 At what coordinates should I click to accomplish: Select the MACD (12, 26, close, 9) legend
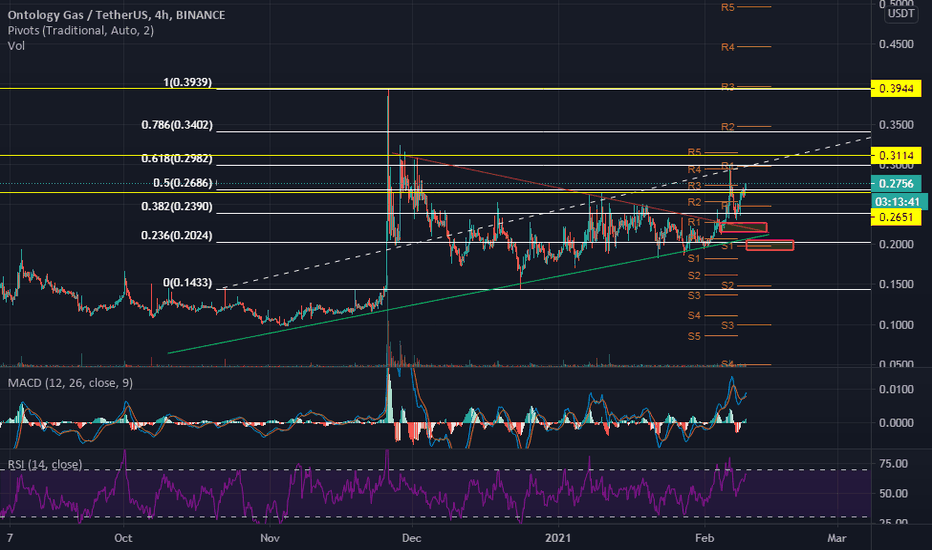coord(70,383)
